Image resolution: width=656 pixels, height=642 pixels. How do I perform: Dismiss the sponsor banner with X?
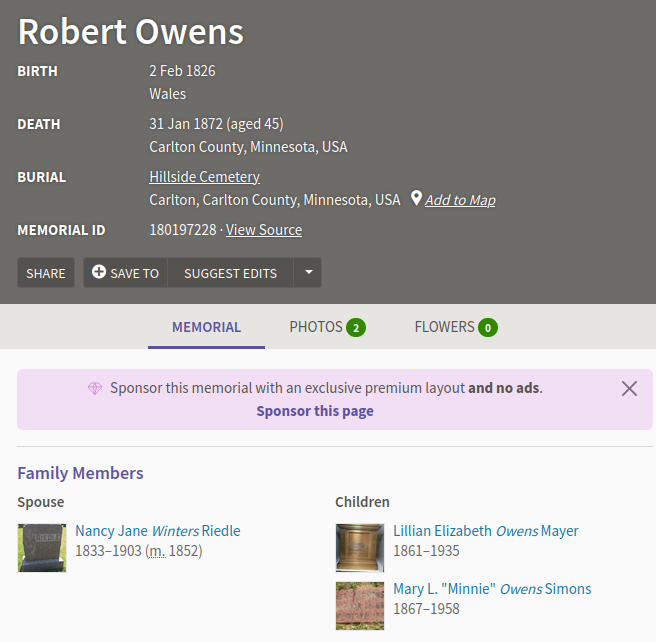(629, 389)
